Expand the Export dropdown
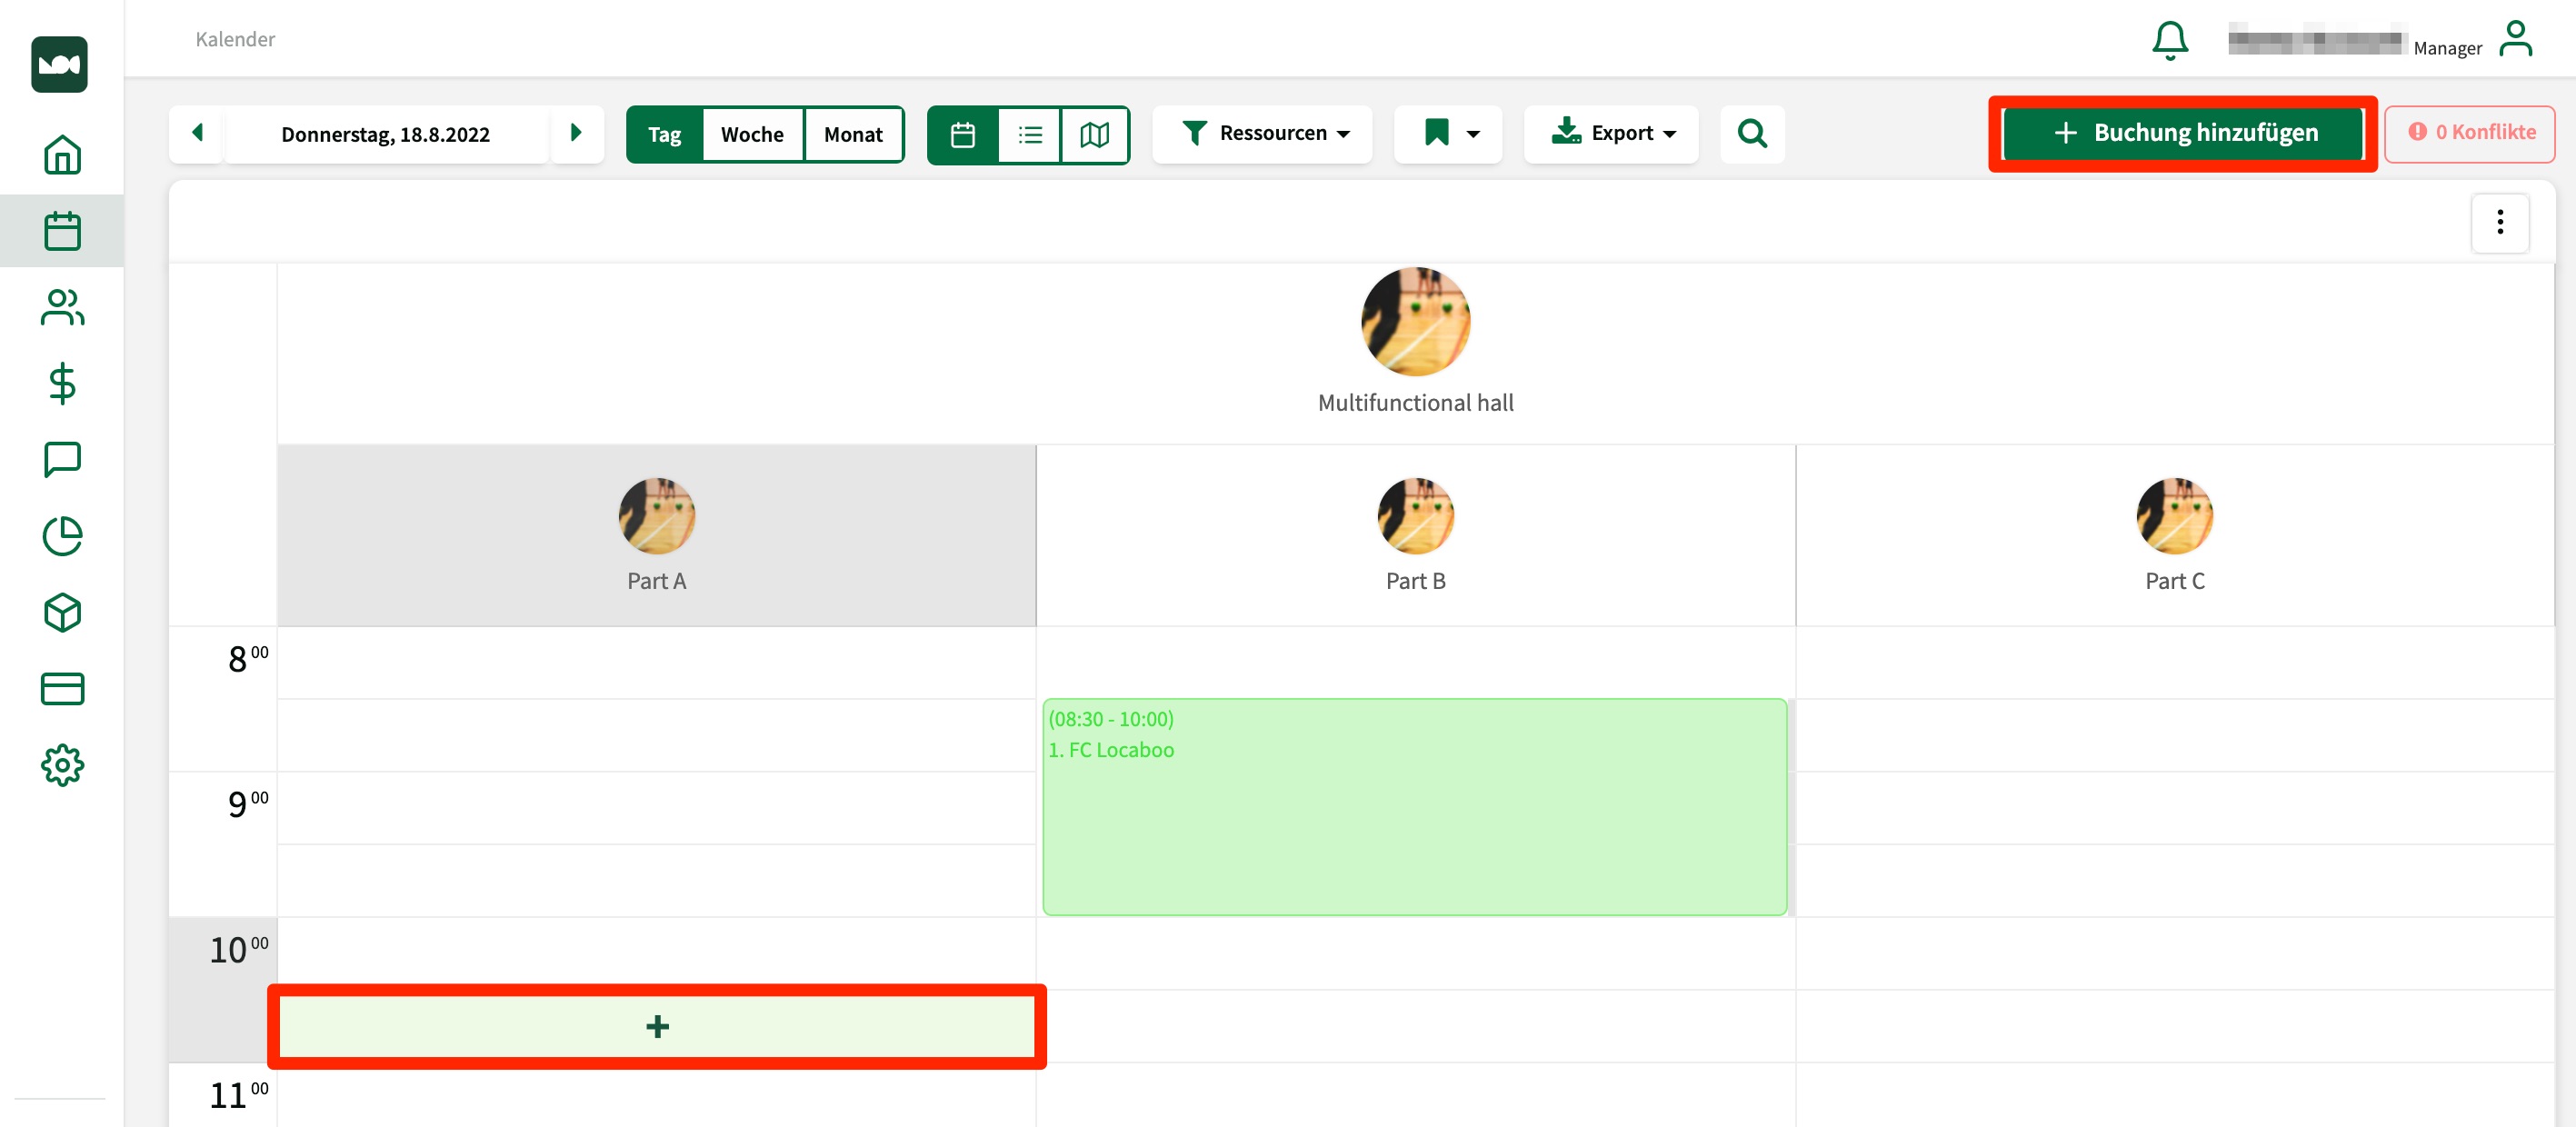The image size is (2576, 1127). [x=1611, y=133]
